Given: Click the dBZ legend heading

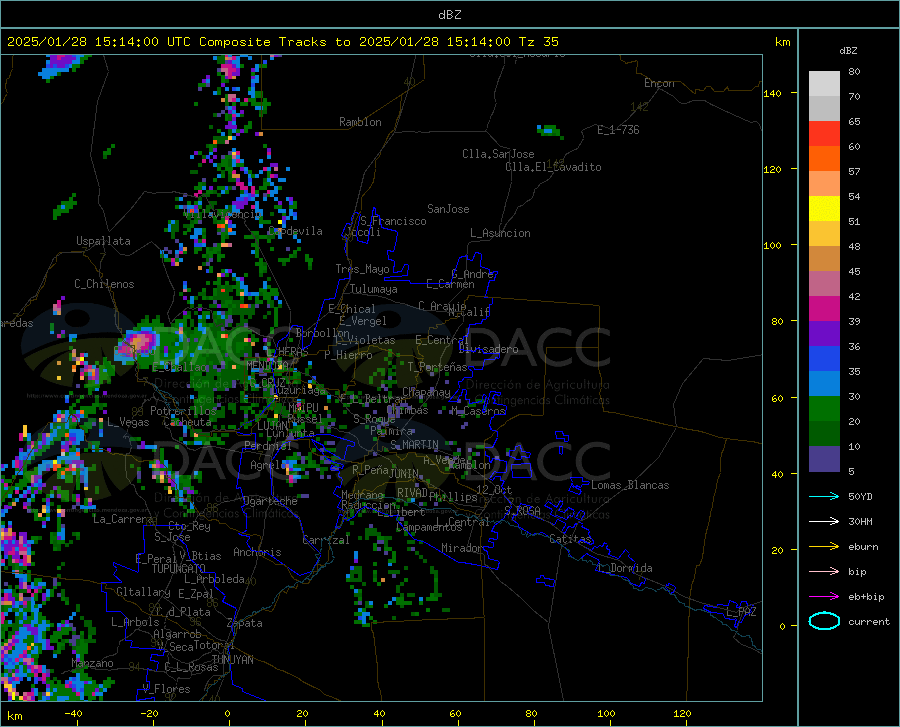Looking at the screenshot, I should tap(848, 50).
